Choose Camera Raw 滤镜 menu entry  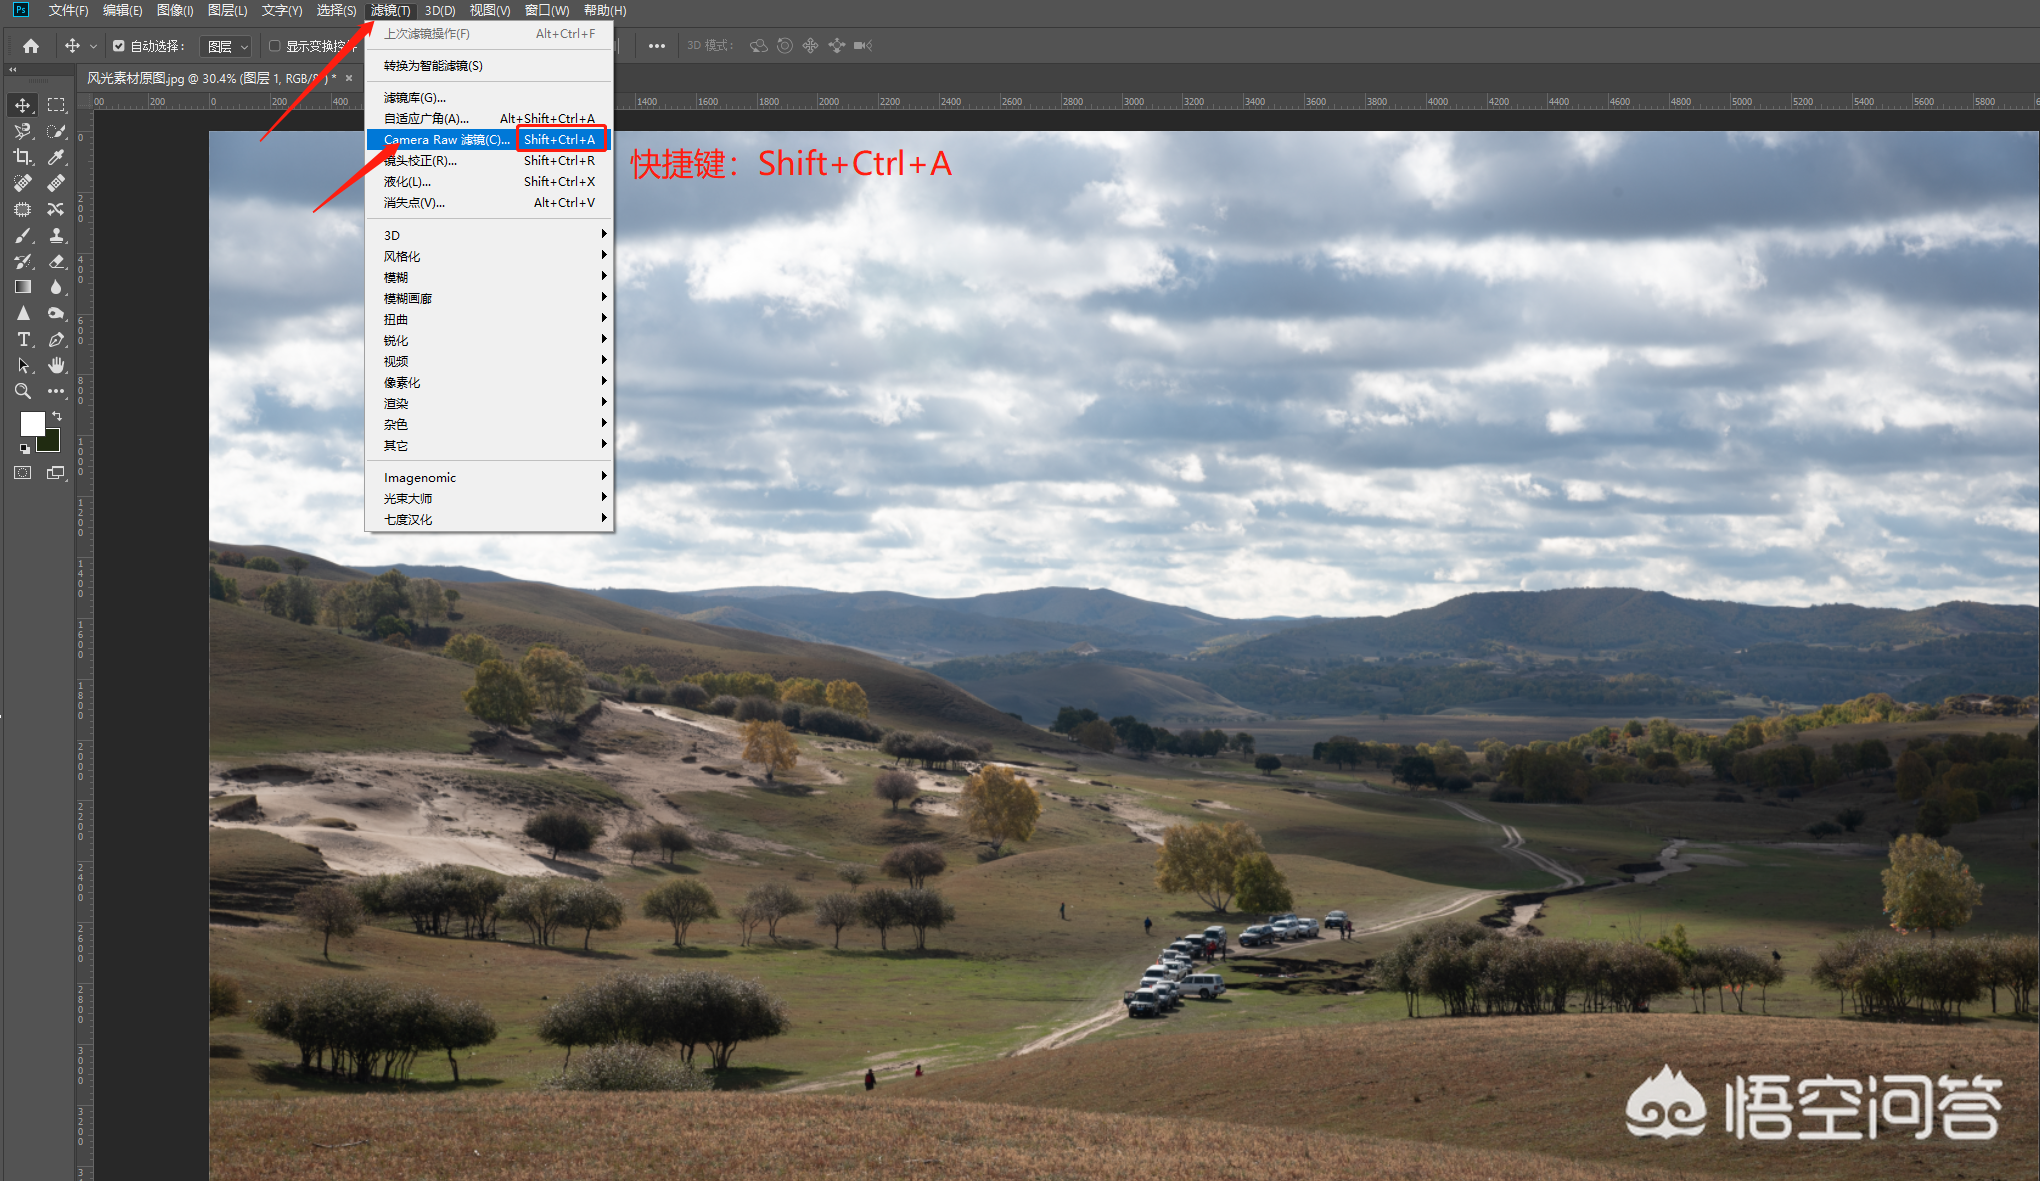click(x=445, y=140)
